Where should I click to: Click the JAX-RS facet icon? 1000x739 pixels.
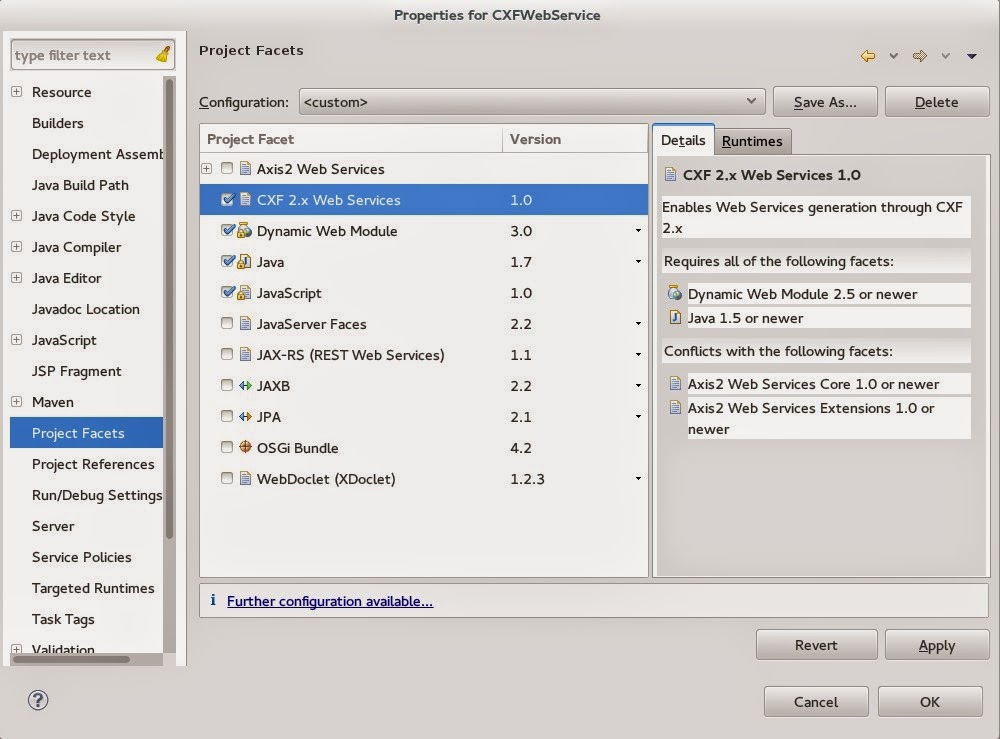pos(245,355)
